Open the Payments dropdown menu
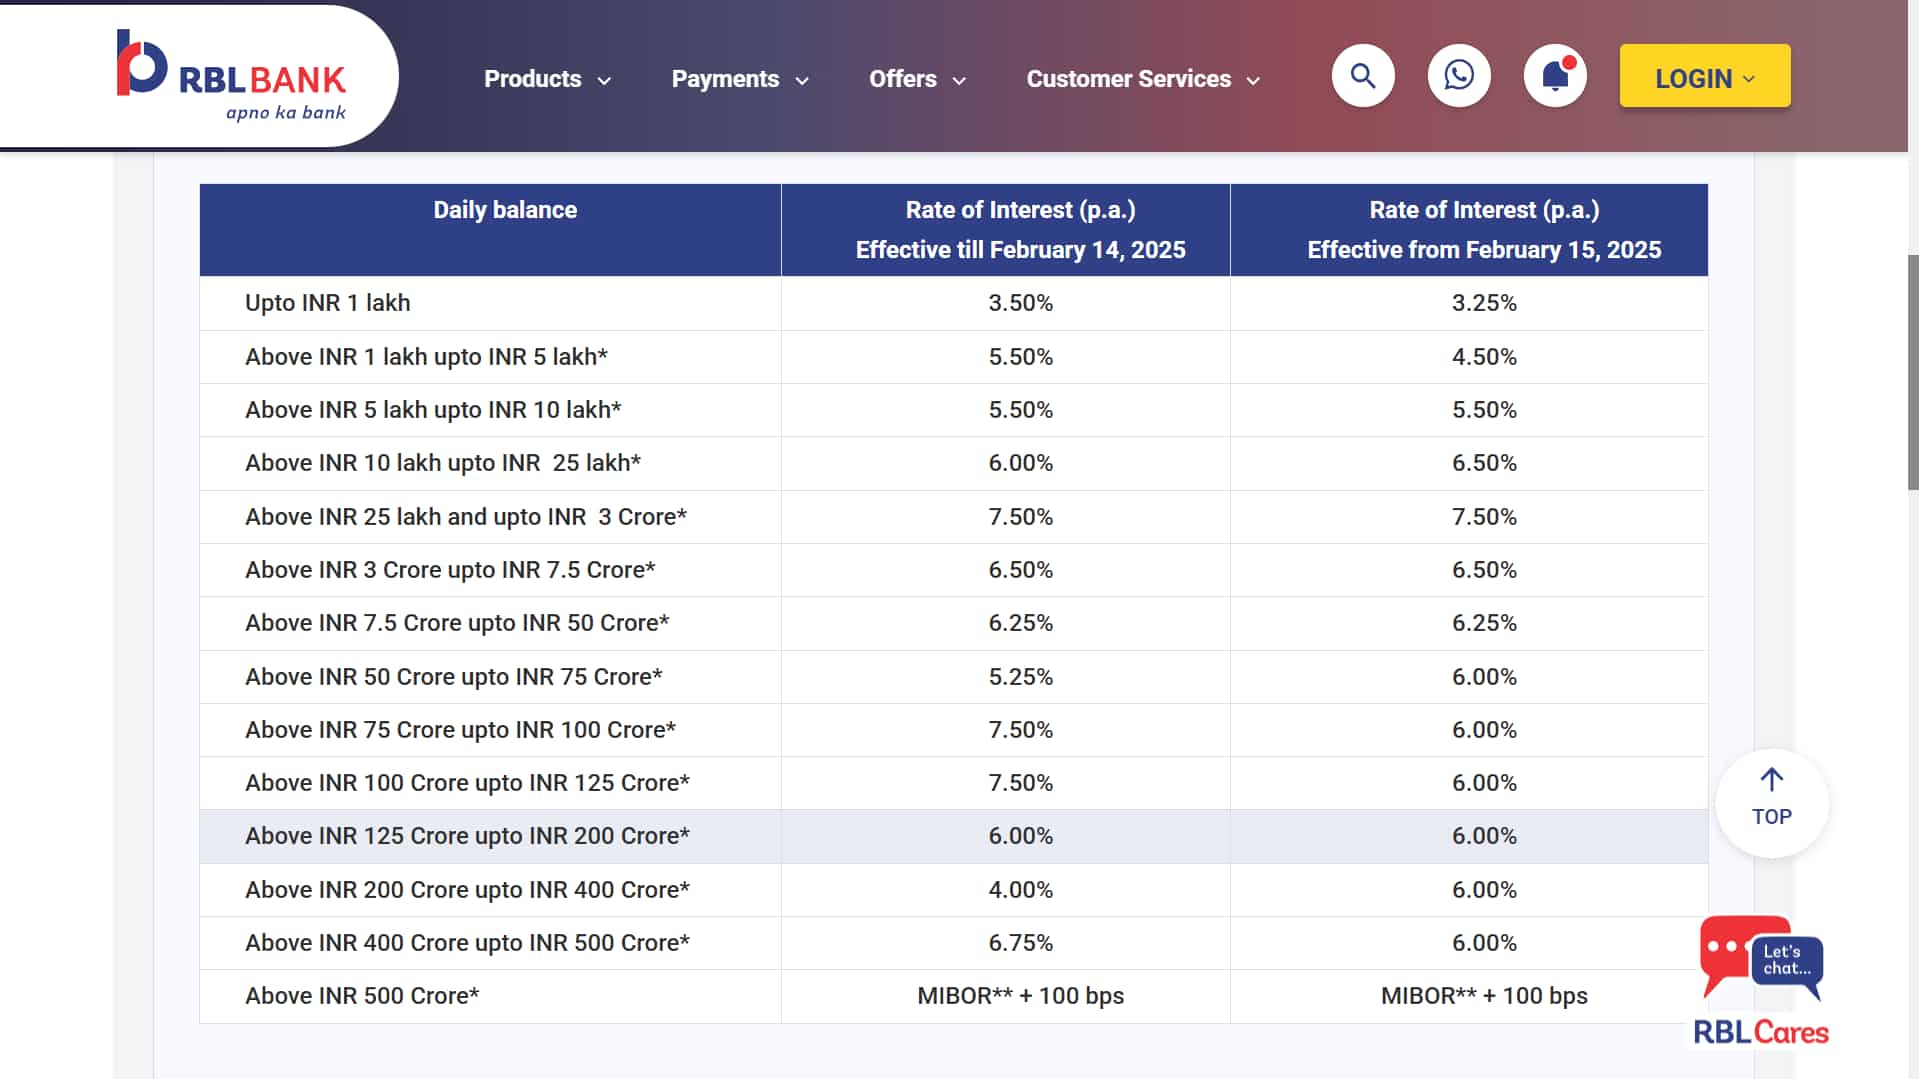The height and width of the screenshot is (1079, 1919). 739,79
